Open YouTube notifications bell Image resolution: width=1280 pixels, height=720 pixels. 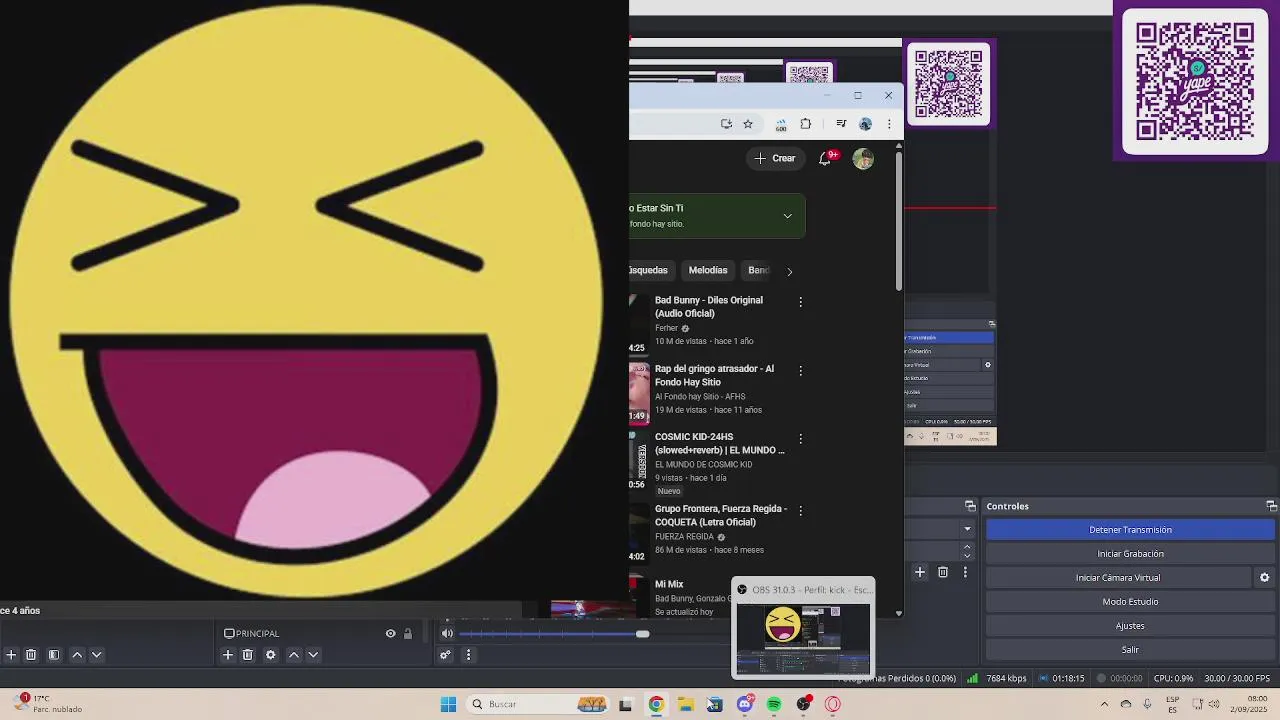826,158
